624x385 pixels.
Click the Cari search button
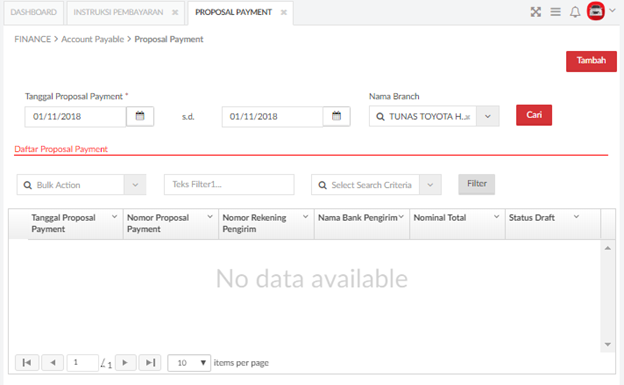tap(534, 115)
